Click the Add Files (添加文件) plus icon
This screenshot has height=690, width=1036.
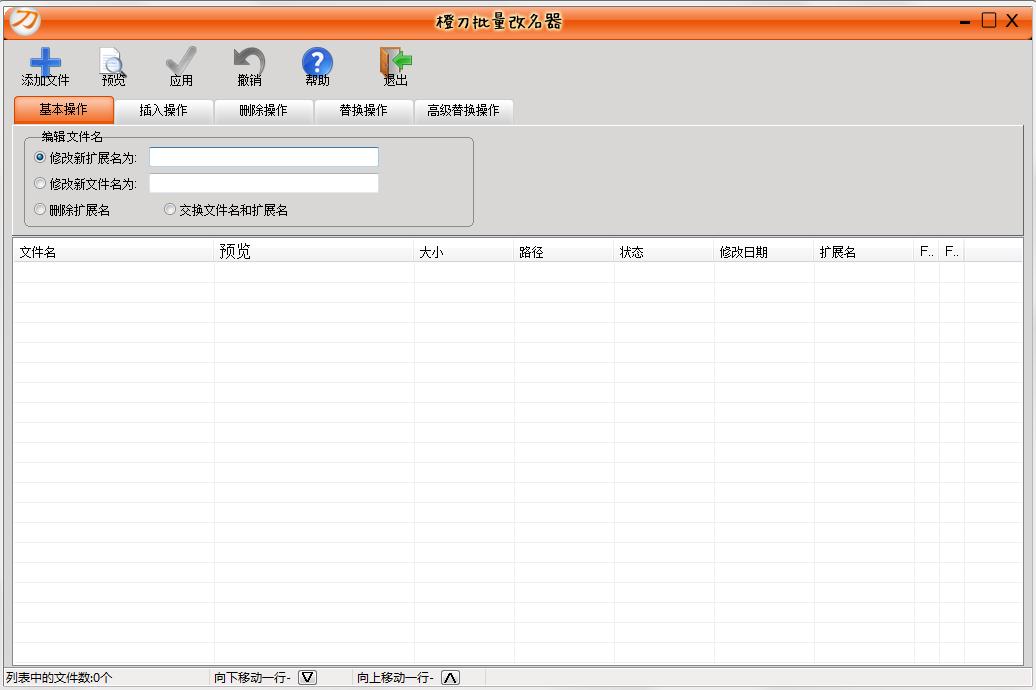(45, 62)
